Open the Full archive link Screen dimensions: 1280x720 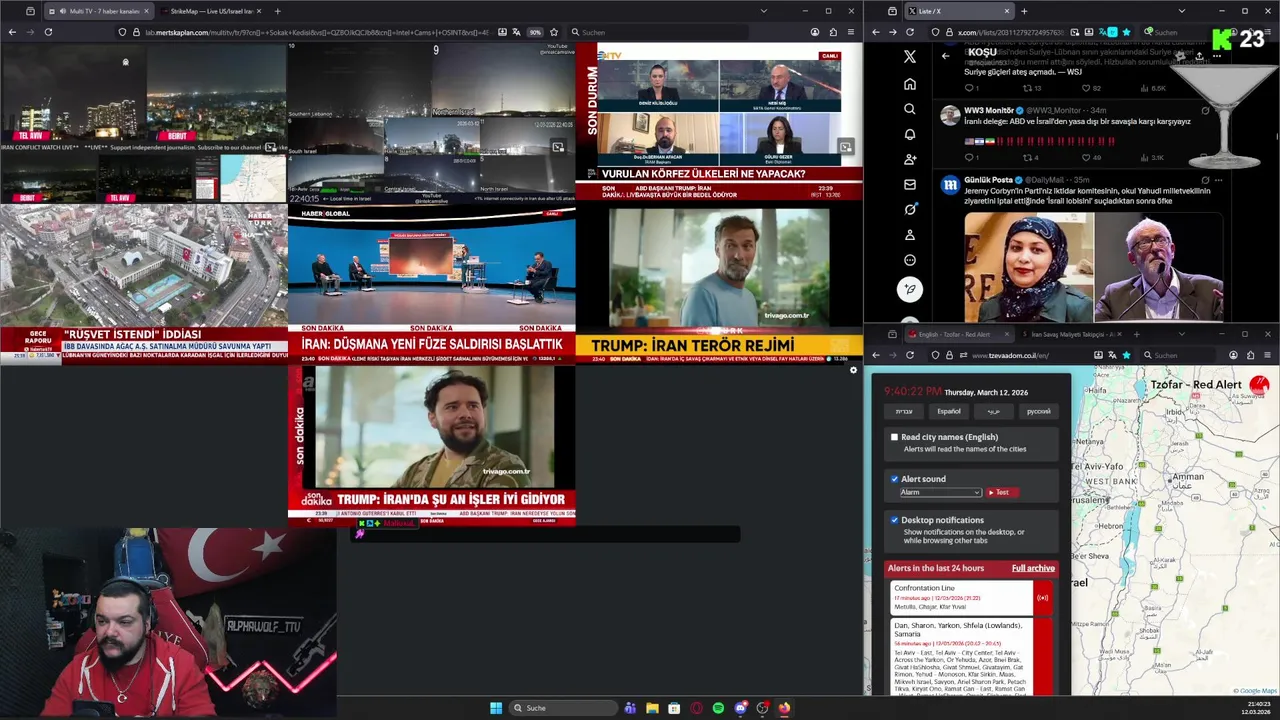pyautogui.click(x=1033, y=568)
